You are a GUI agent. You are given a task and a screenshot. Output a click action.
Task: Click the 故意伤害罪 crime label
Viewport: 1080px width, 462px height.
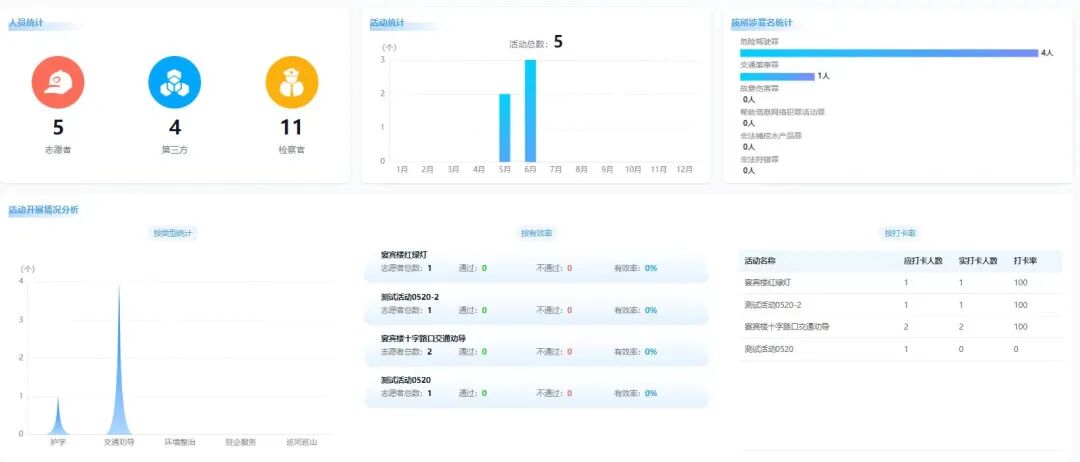click(759, 88)
